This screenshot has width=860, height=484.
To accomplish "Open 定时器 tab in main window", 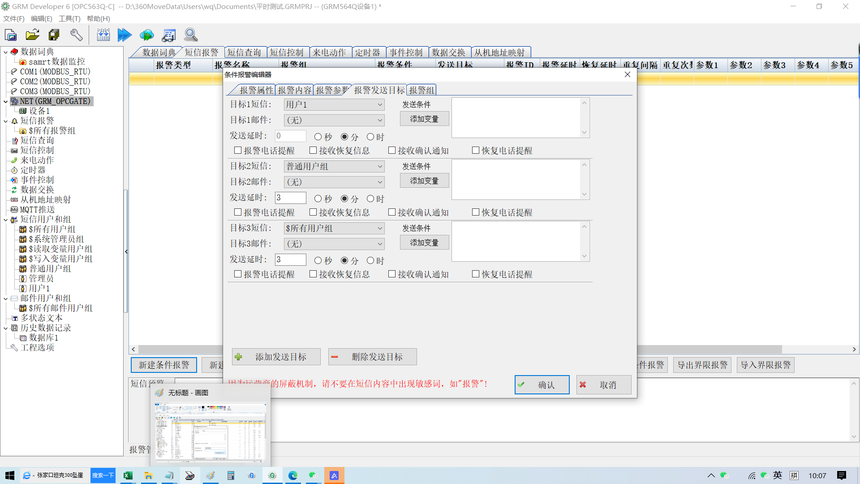I will [367, 53].
